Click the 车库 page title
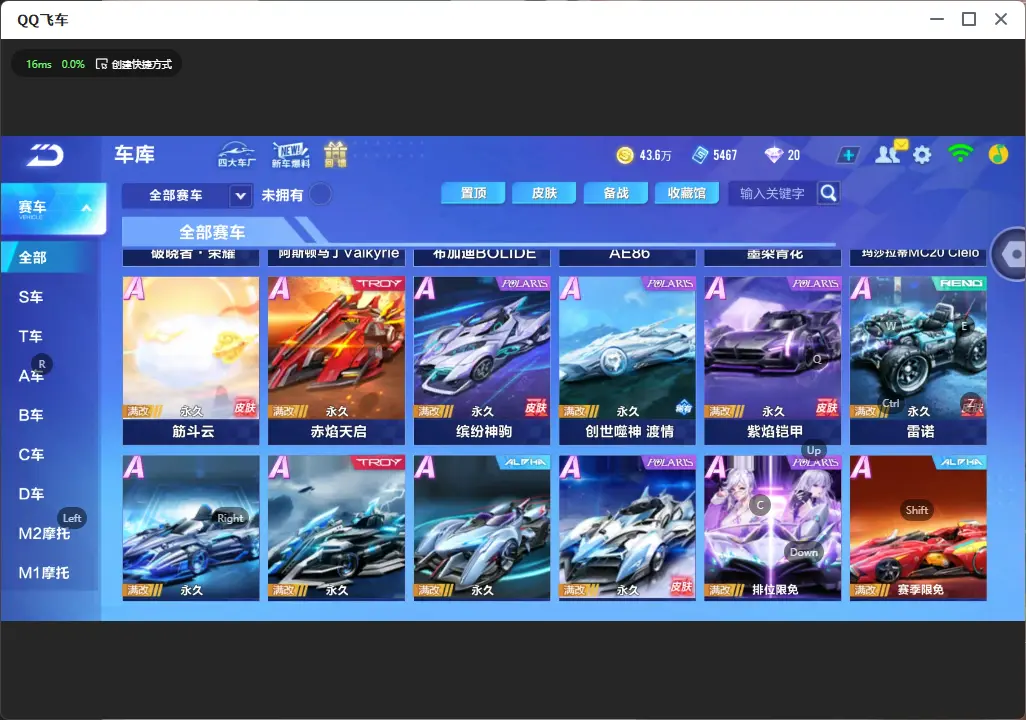Viewport: 1026px width, 720px height. click(x=135, y=154)
